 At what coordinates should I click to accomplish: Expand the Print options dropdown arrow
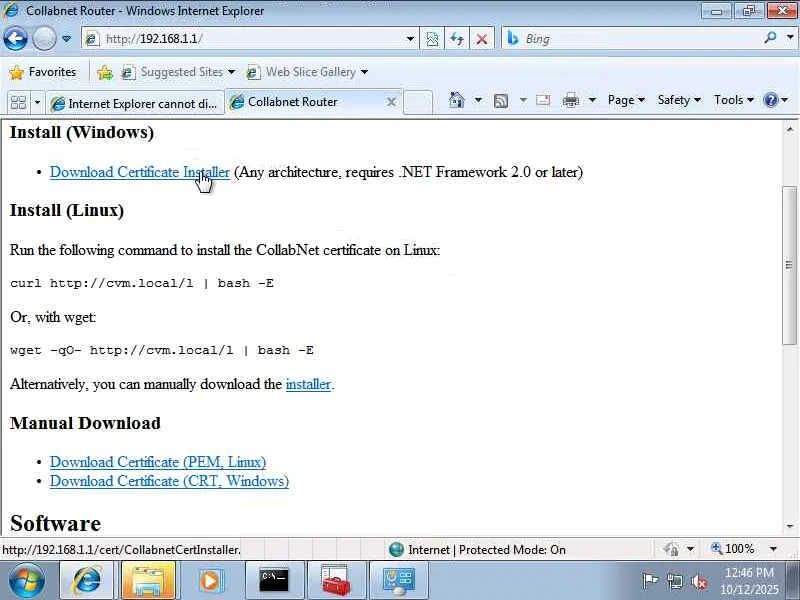pyautogui.click(x=592, y=100)
